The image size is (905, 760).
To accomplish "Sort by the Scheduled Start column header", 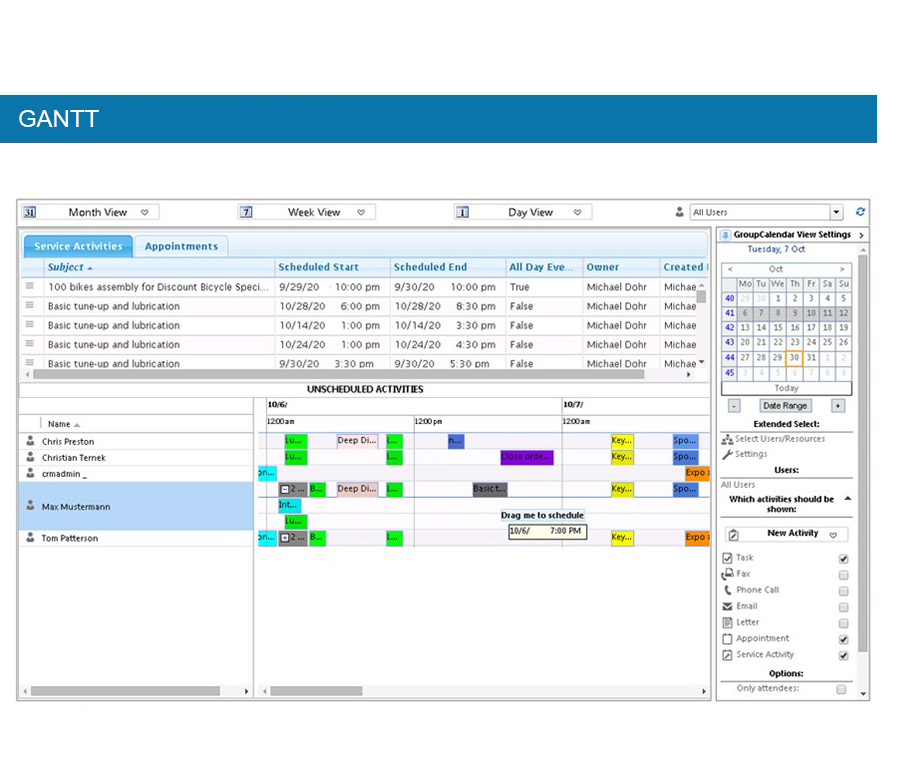I will point(332,267).
